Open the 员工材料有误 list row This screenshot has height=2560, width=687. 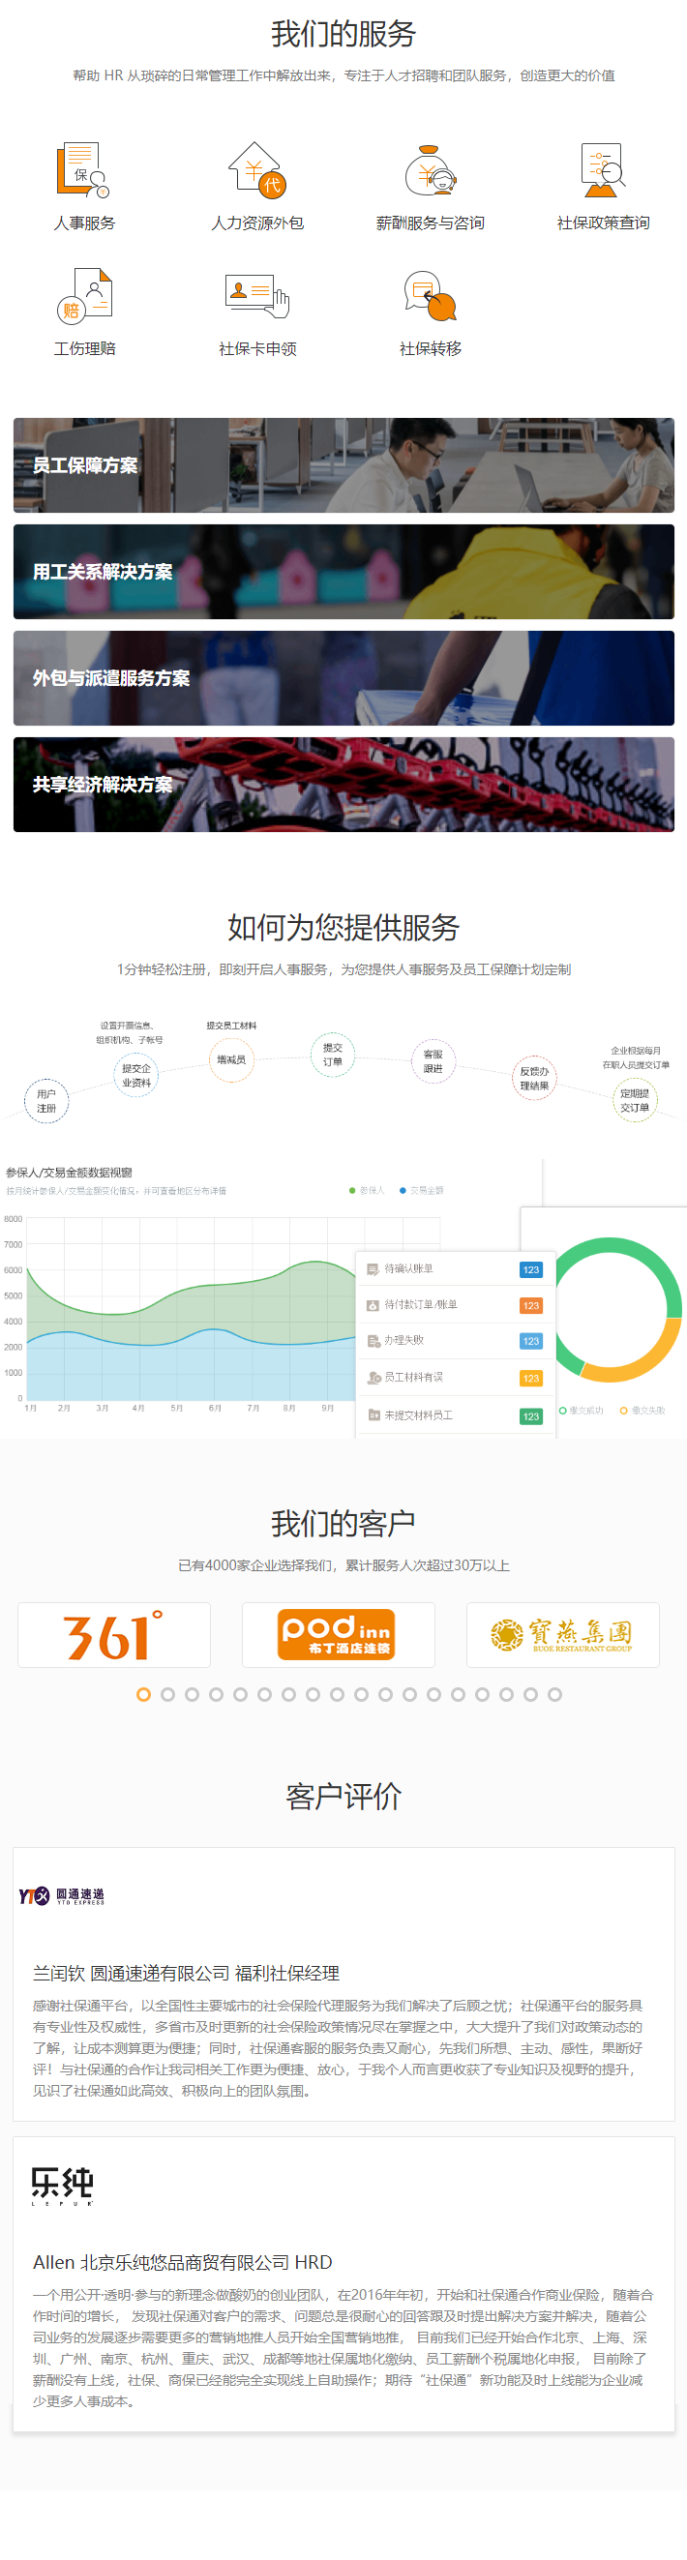click(x=454, y=1377)
